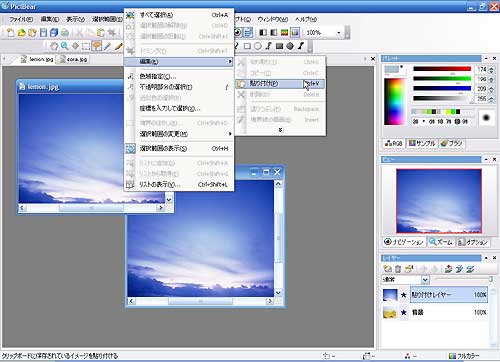Click navigation preview thumbnail of sky
The height and width of the screenshot is (362, 500).
[x=439, y=201]
